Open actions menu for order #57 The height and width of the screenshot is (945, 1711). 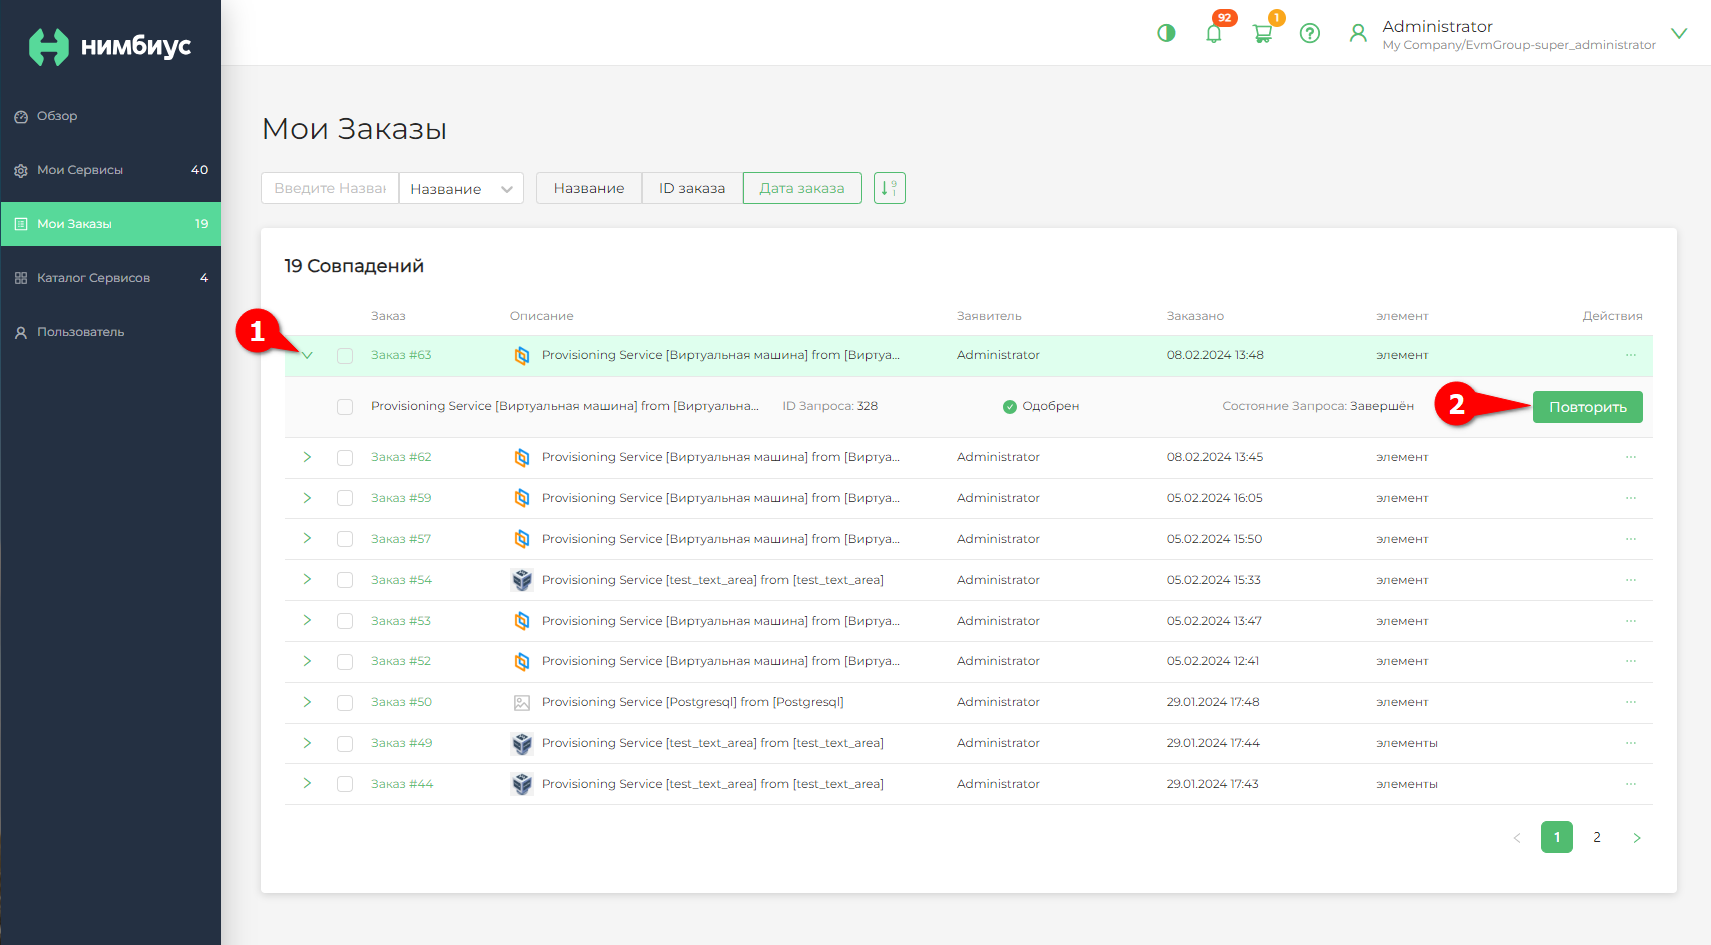click(x=1631, y=539)
